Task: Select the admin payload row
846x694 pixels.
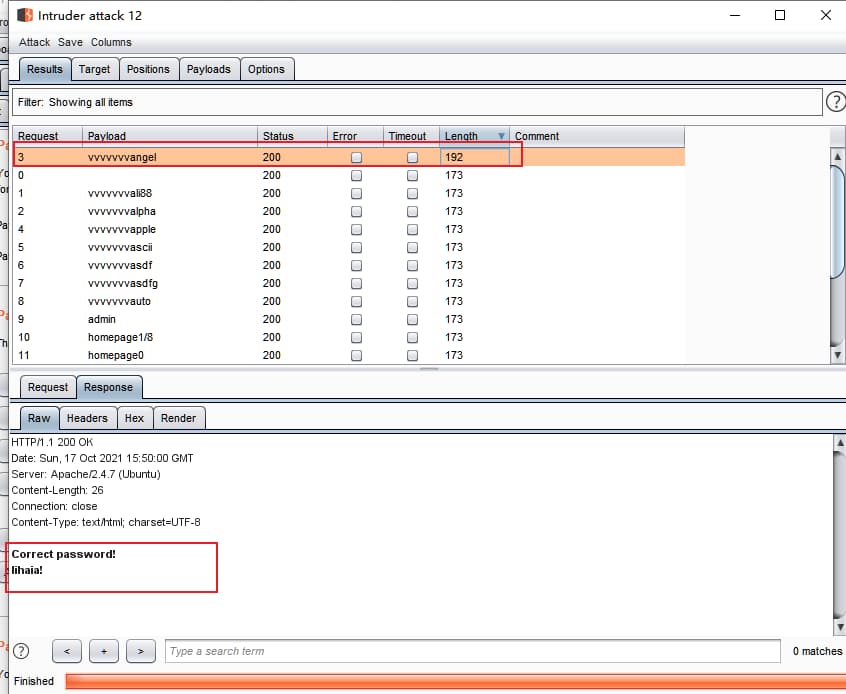Action: point(349,319)
